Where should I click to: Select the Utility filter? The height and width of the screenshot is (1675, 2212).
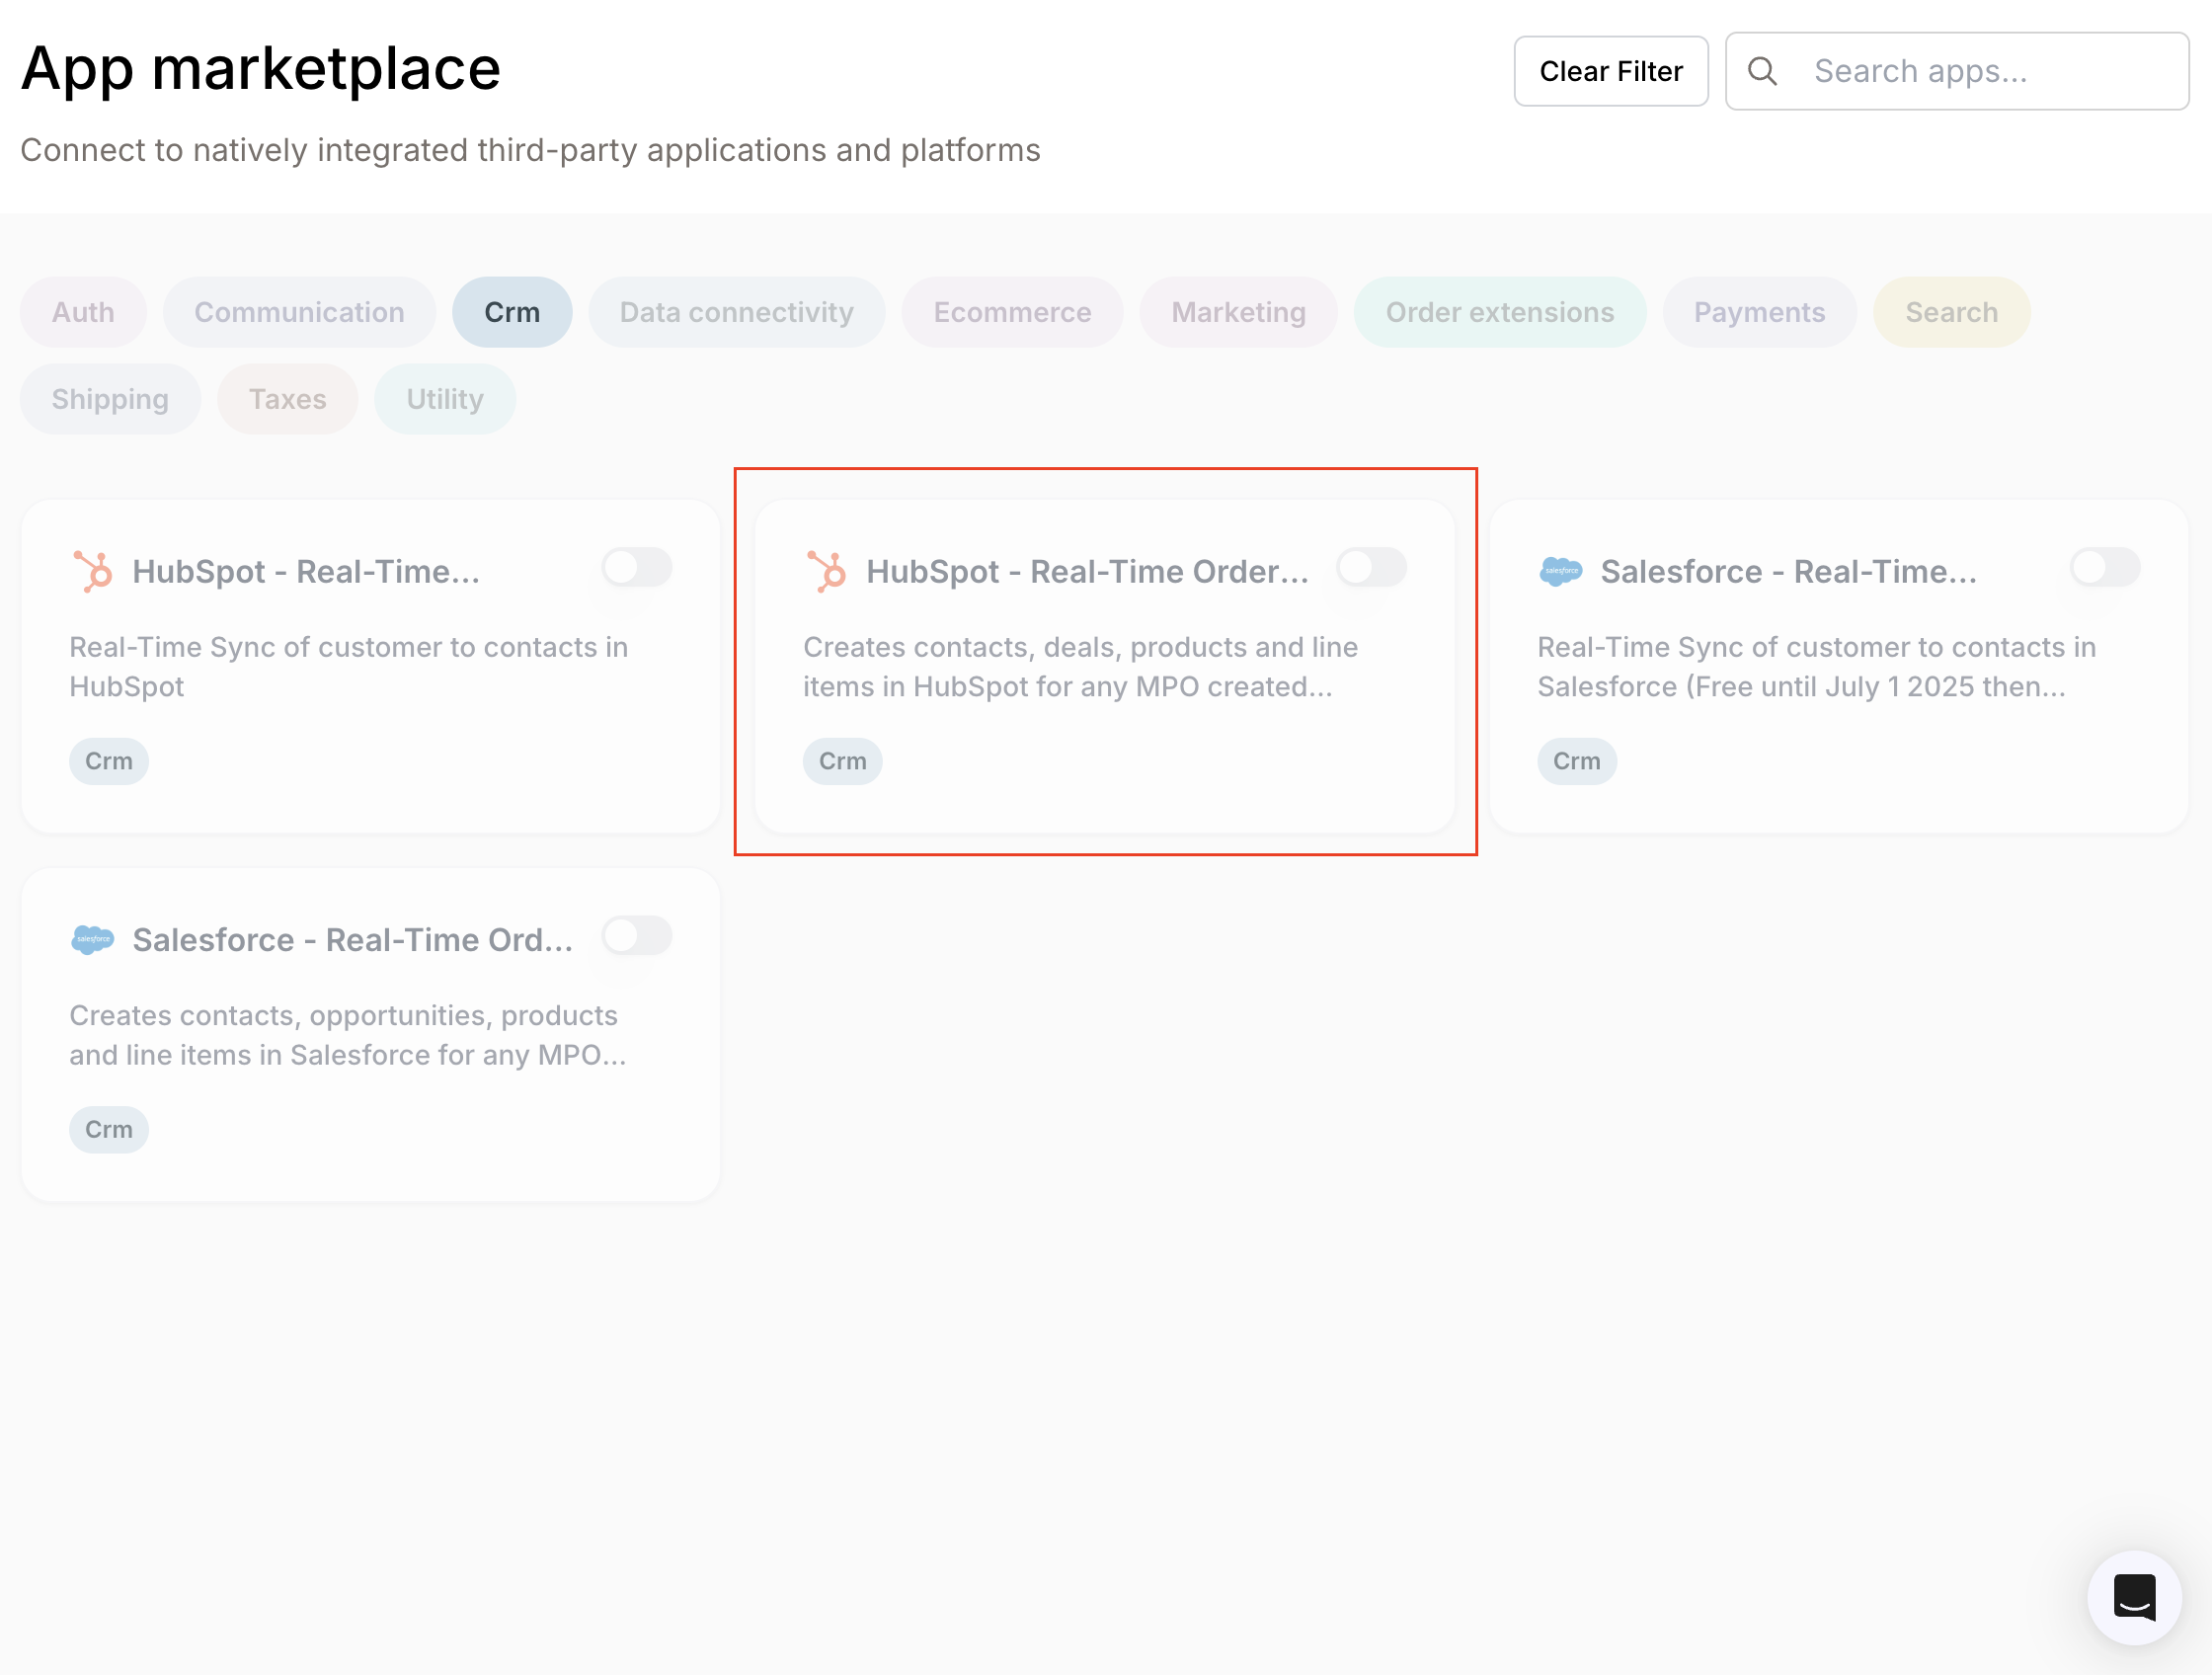pyautogui.click(x=444, y=398)
